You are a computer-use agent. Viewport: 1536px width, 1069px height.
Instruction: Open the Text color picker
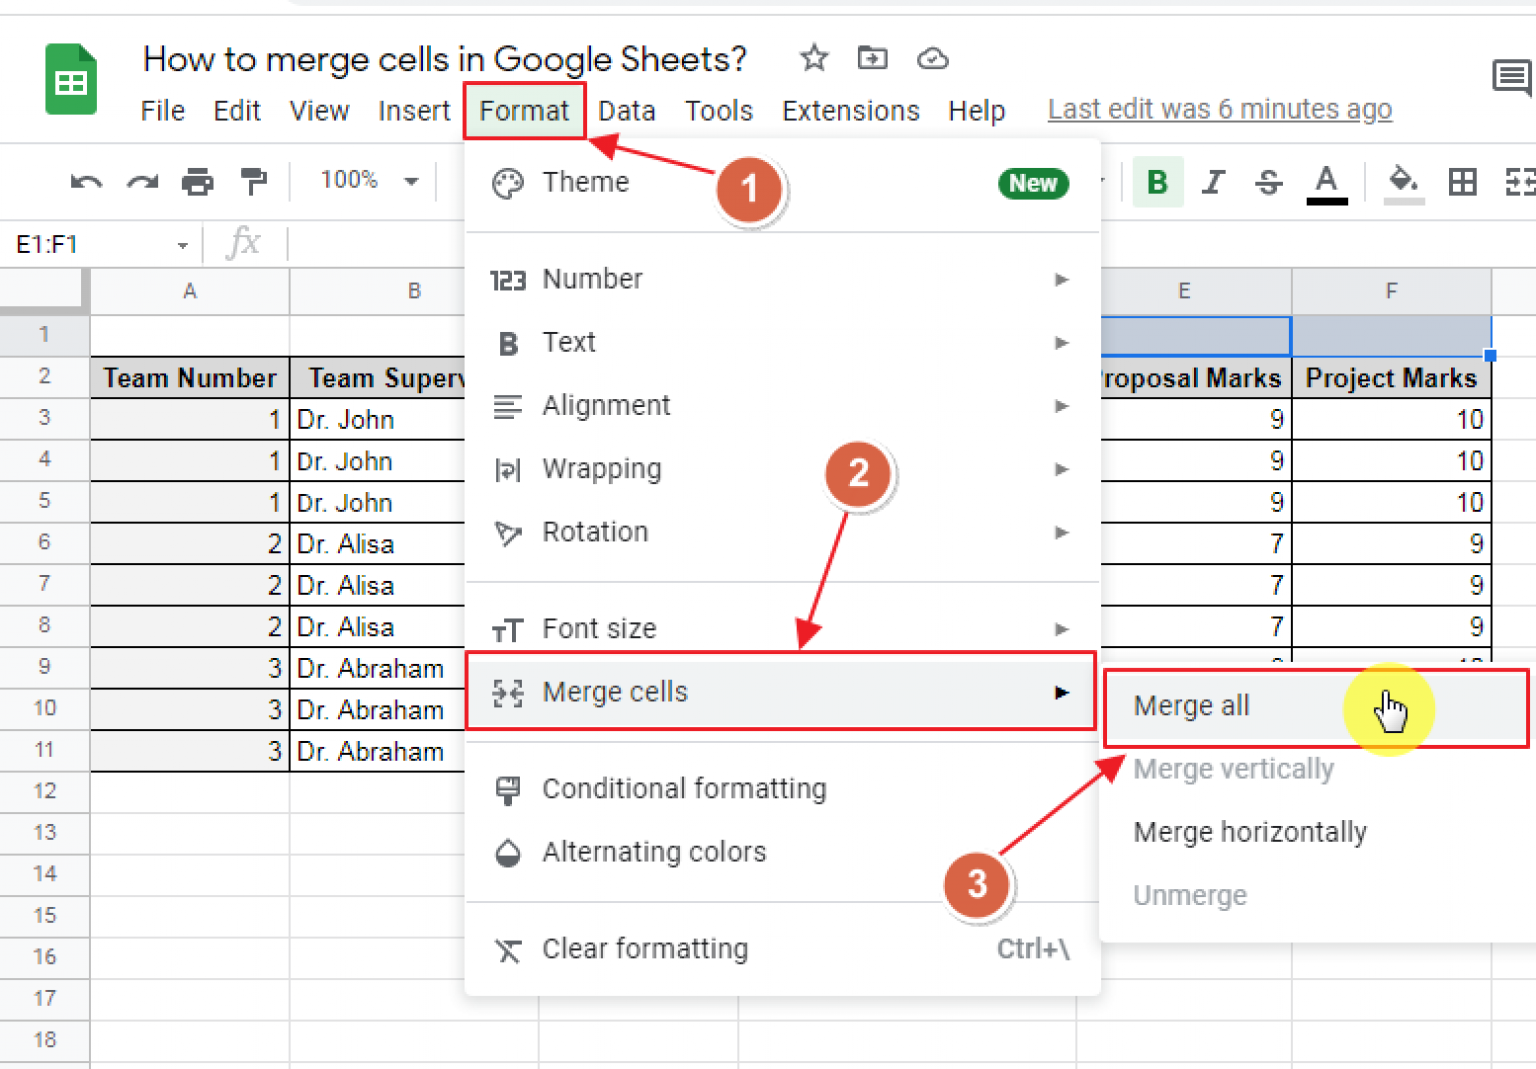pyautogui.click(x=1326, y=184)
